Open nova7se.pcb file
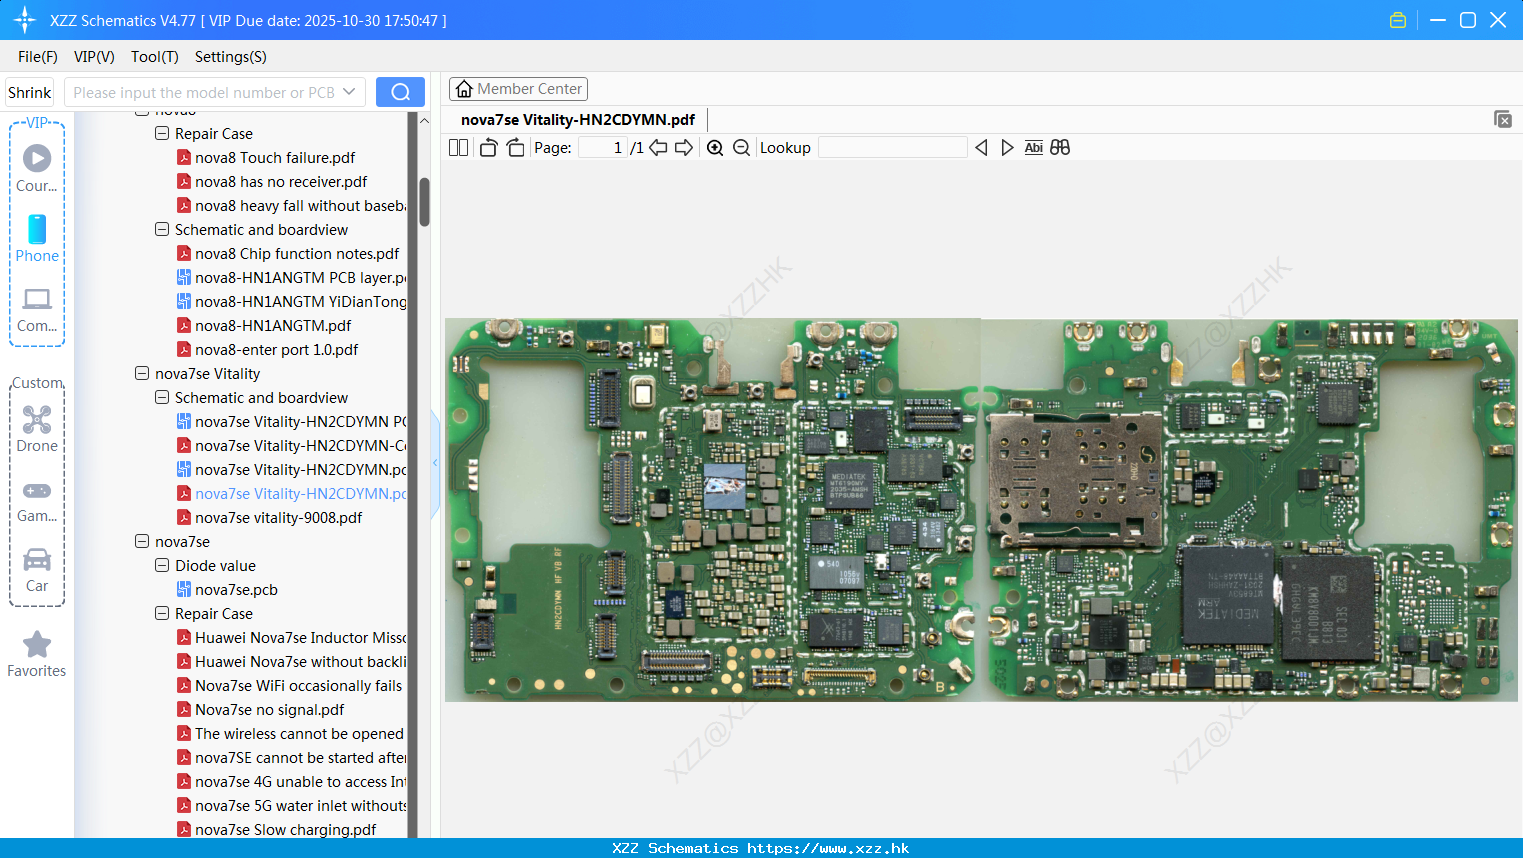 (x=236, y=589)
